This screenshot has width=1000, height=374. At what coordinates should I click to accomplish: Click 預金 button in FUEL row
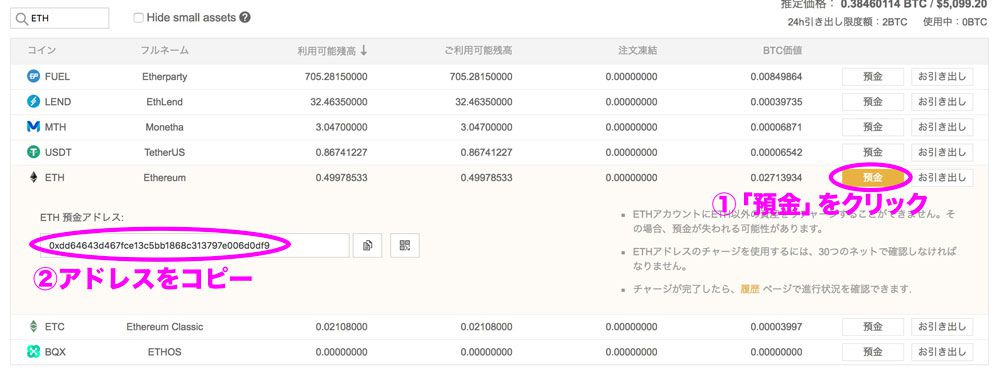[x=872, y=77]
